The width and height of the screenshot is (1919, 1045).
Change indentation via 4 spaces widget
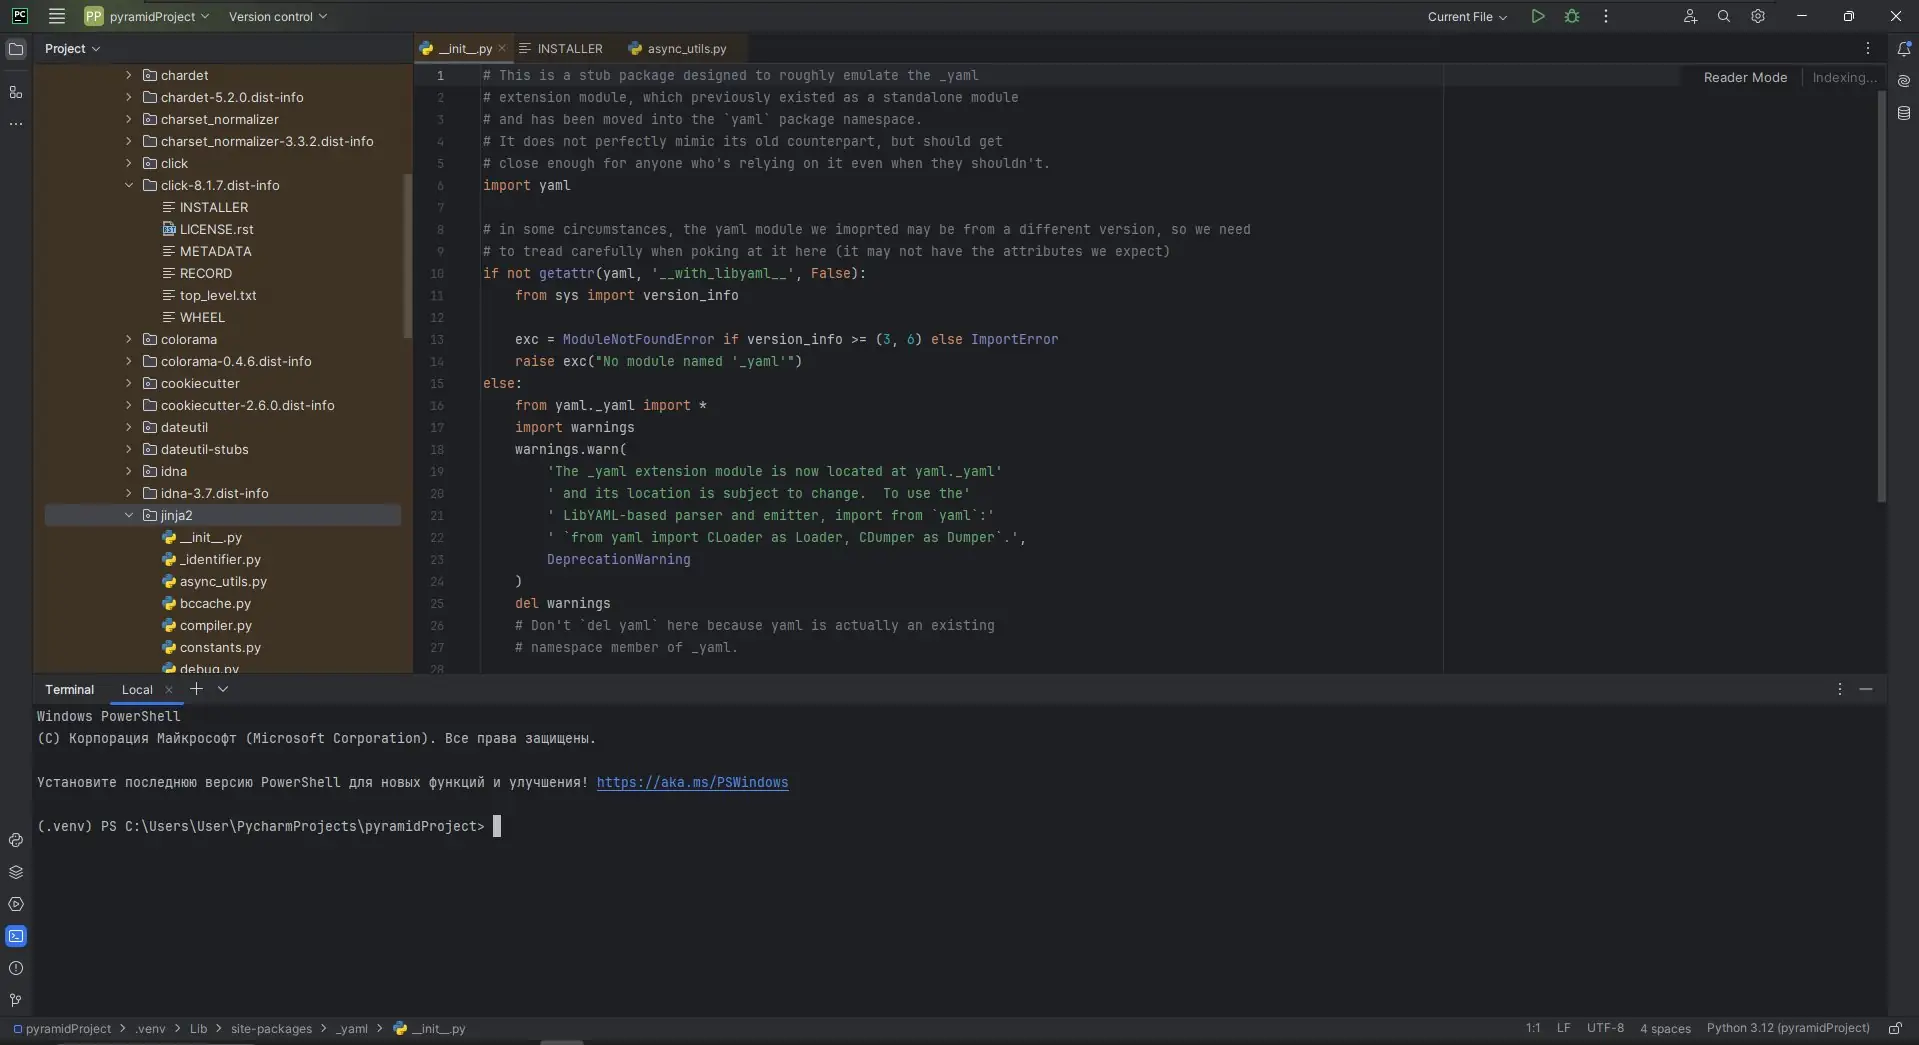click(1665, 1028)
